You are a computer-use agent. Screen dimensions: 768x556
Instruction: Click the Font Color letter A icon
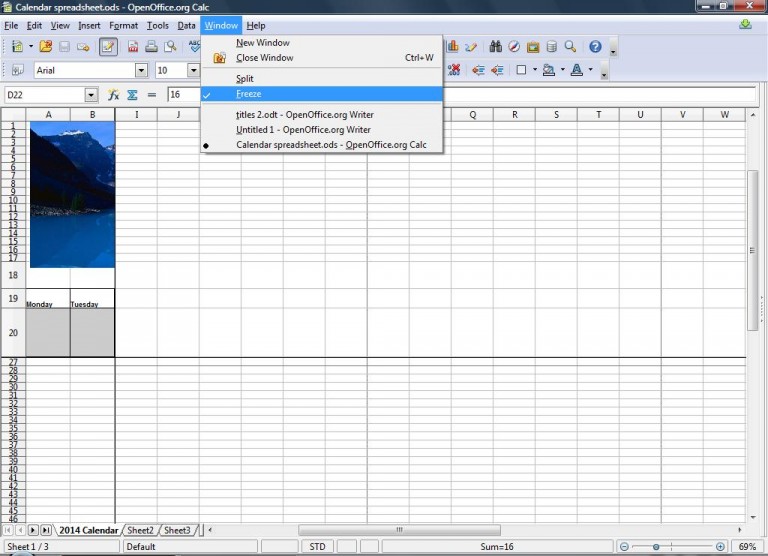577,70
